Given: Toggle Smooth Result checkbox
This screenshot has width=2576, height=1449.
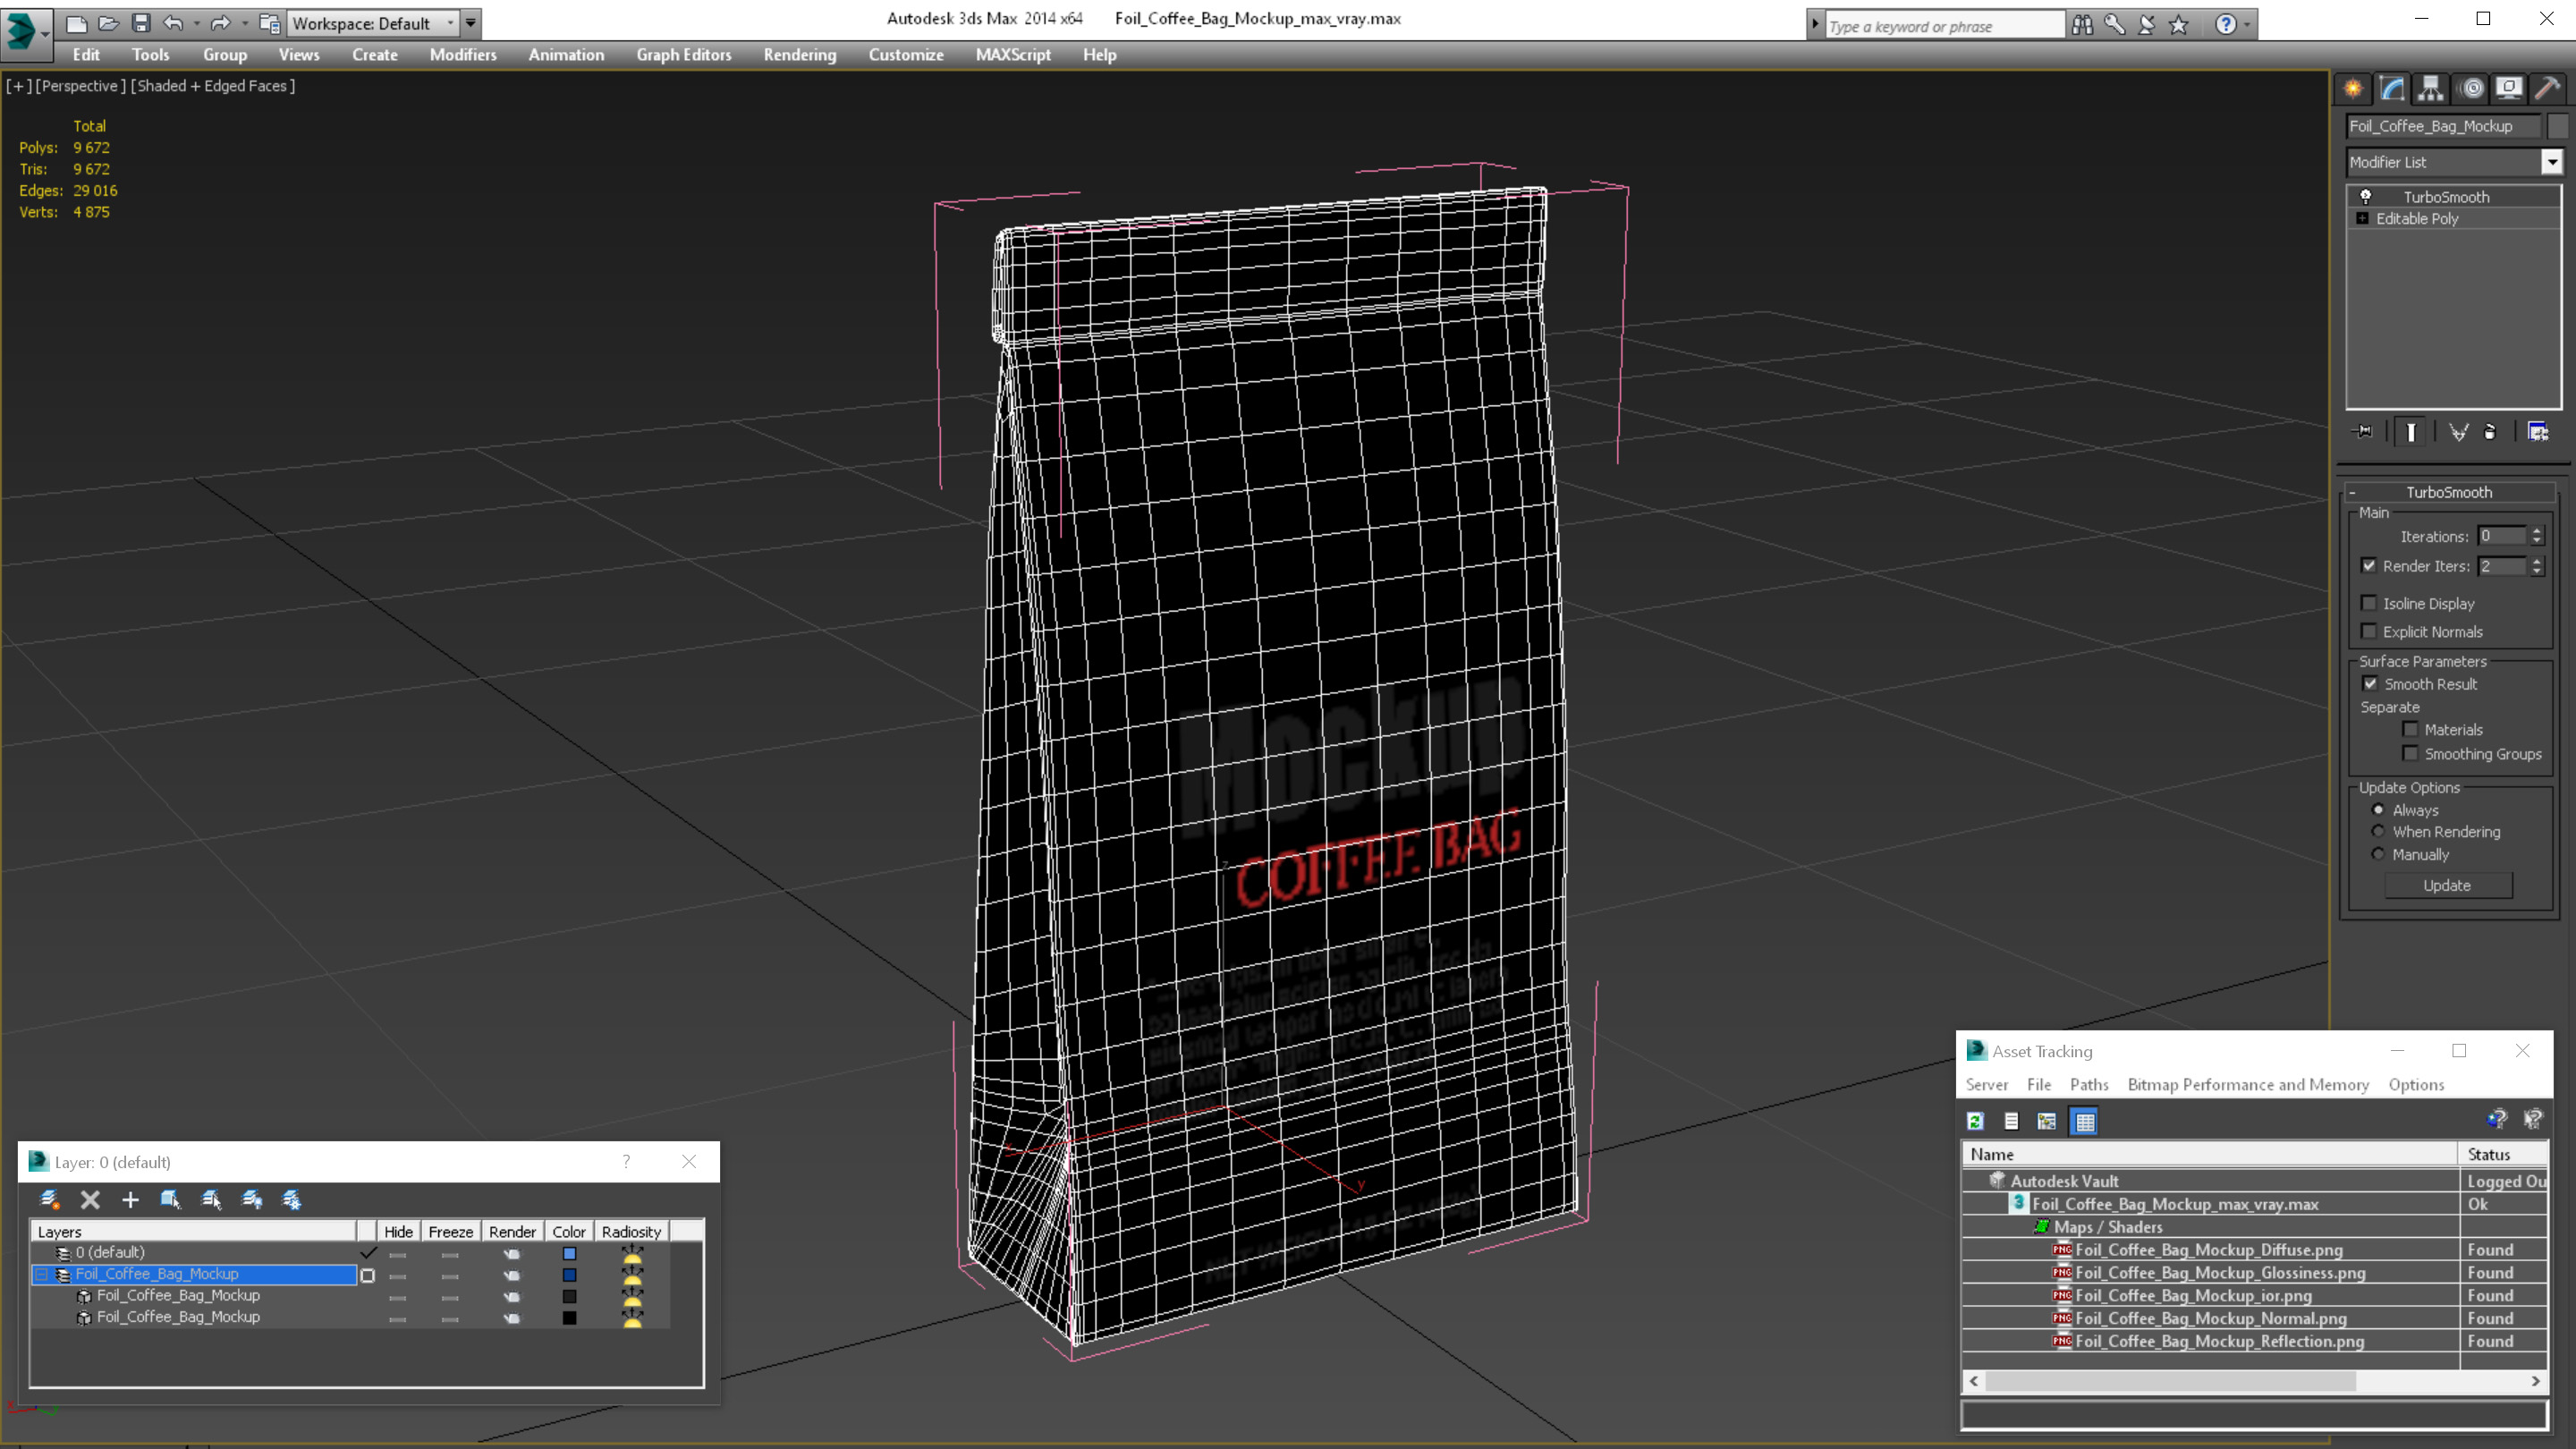Looking at the screenshot, I should pos(2370,683).
